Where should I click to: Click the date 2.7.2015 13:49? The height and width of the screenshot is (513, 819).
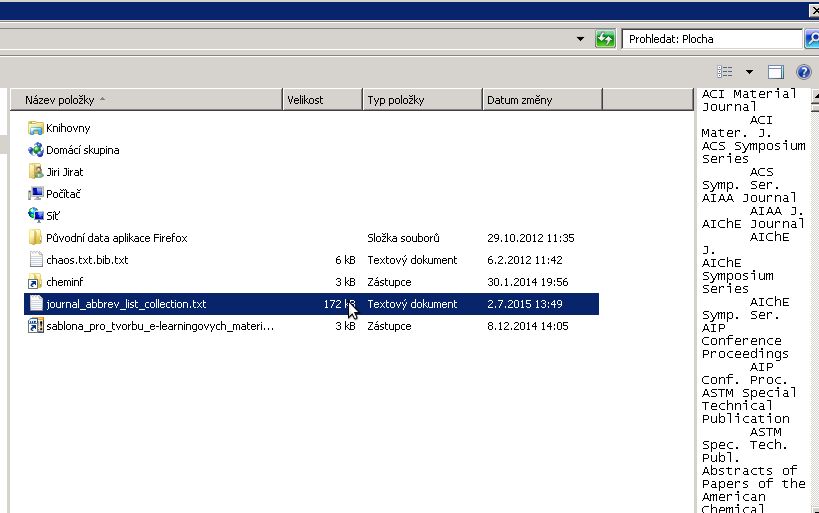pyautogui.click(x=524, y=304)
